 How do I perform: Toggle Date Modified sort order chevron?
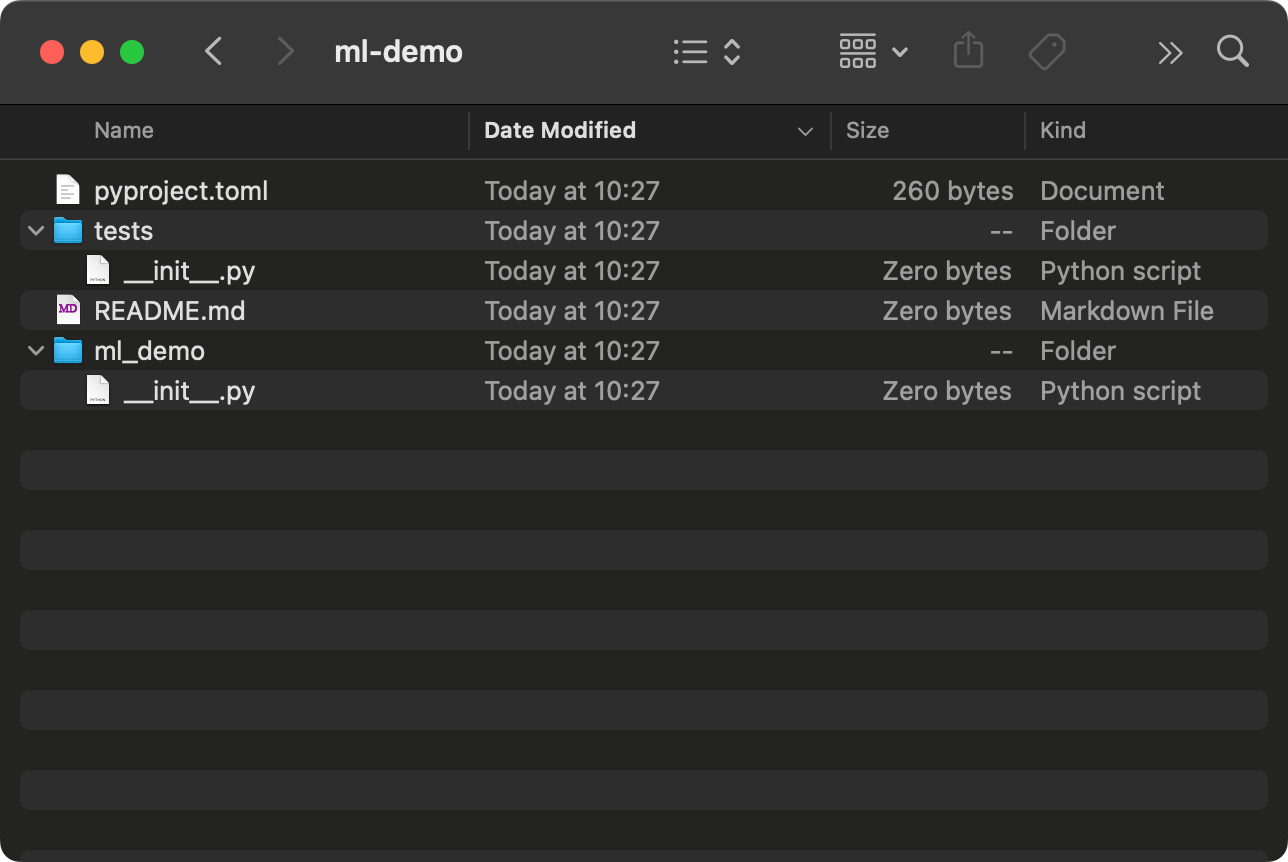click(805, 132)
